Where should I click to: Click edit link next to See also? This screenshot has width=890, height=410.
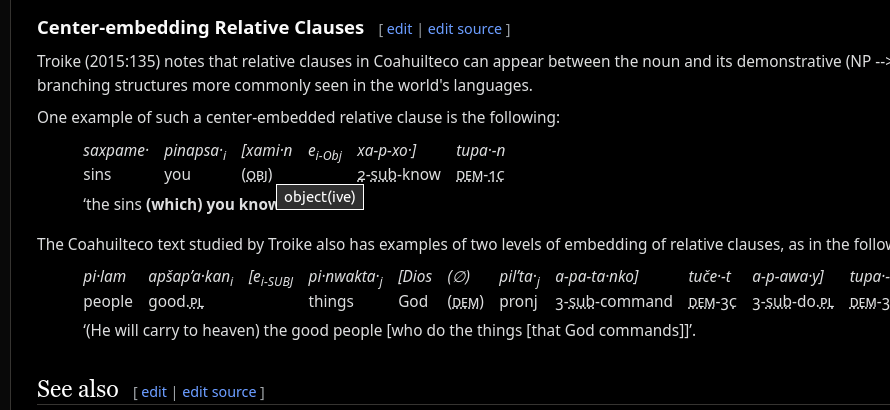pos(154,392)
